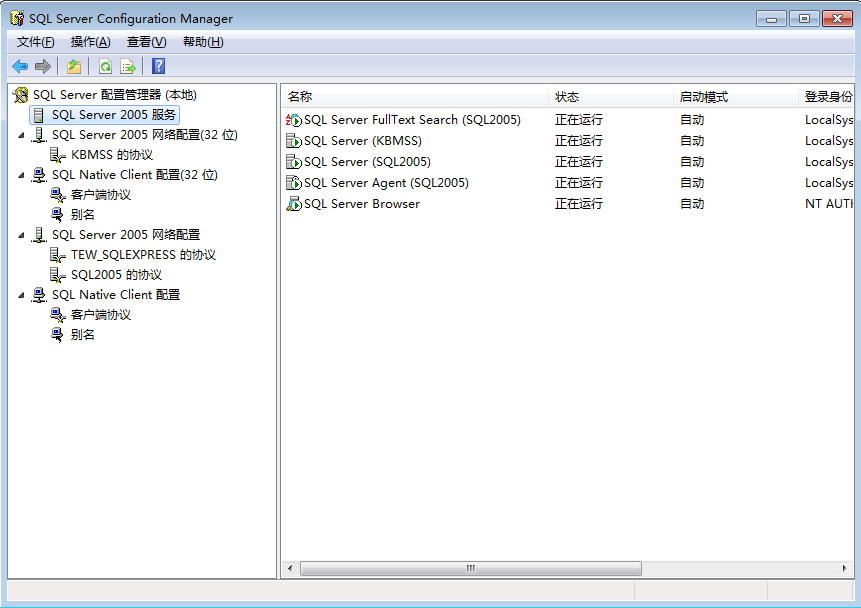Click the SQL Server Agent (SQL2005) service icon
This screenshot has width=861, height=608.
(x=294, y=182)
